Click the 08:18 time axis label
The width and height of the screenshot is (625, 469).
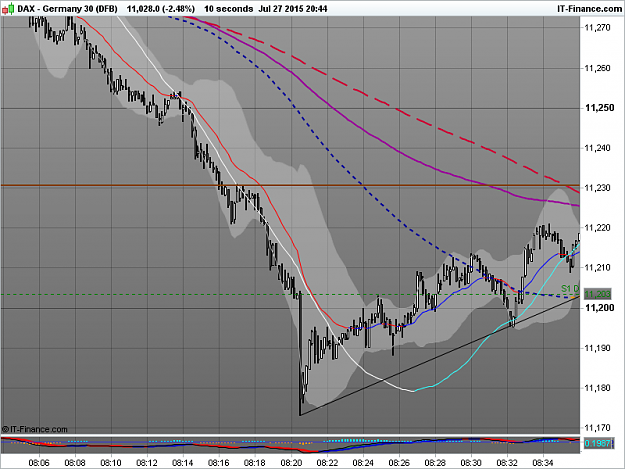254,463
